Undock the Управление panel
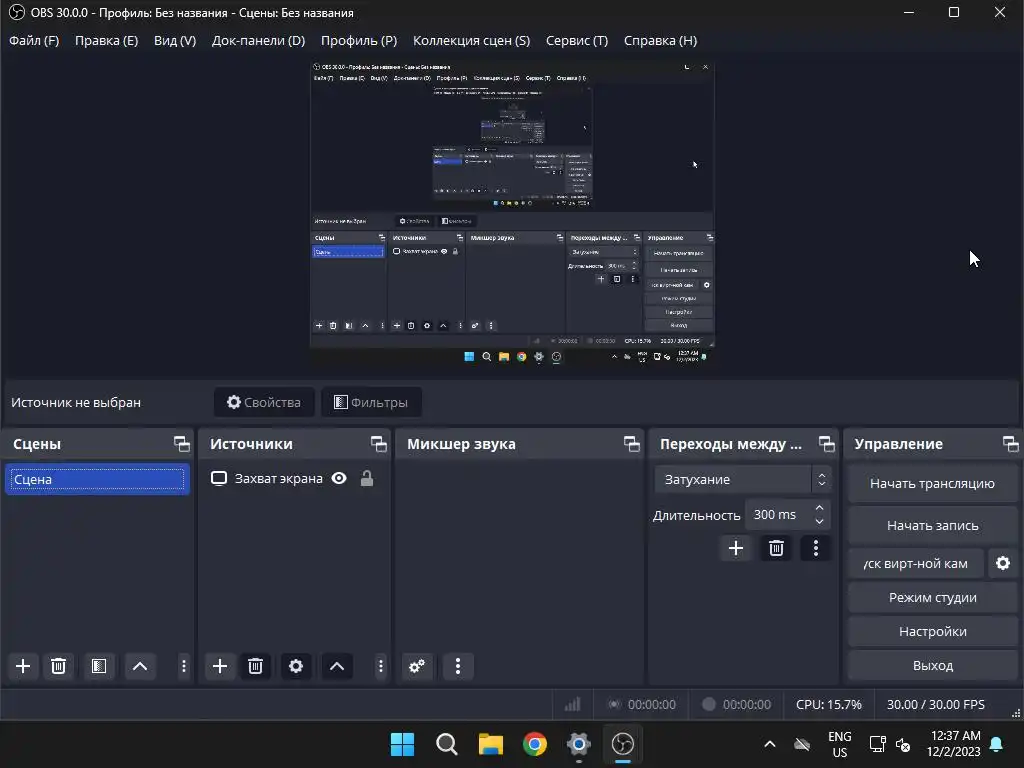This screenshot has width=1024, height=768. [x=1010, y=444]
